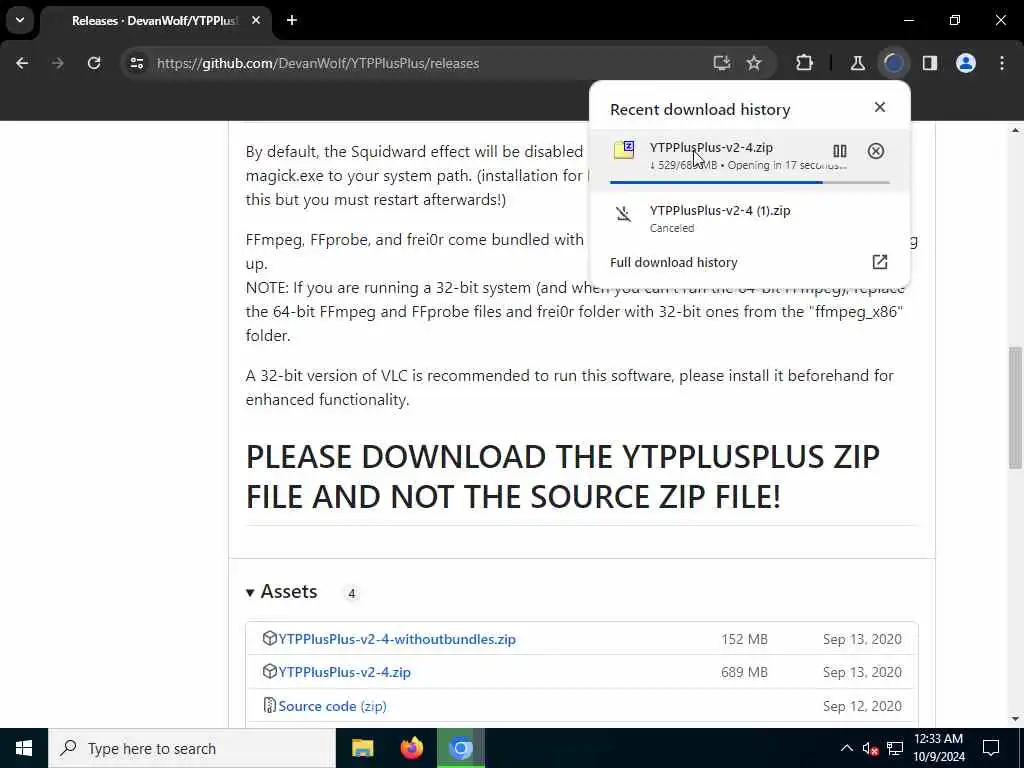1024x768 pixels.
Task: Open the network tray icon
Action: pyautogui.click(x=895, y=748)
